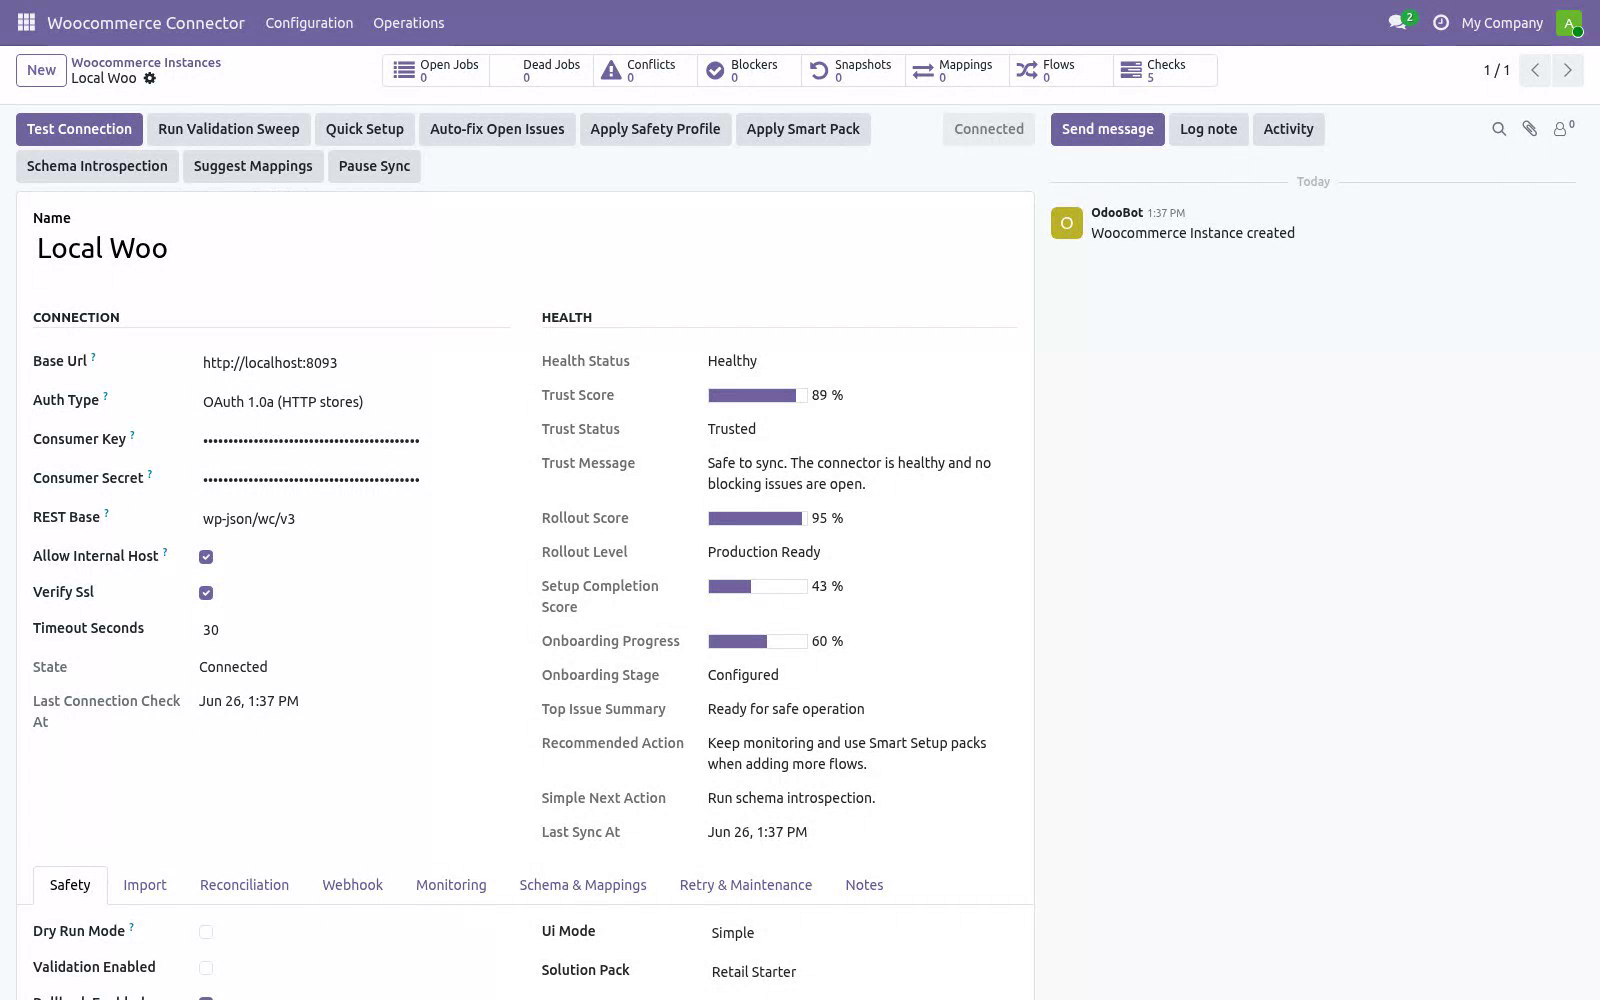Open the Dead Jobs stat button

tap(540, 70)
